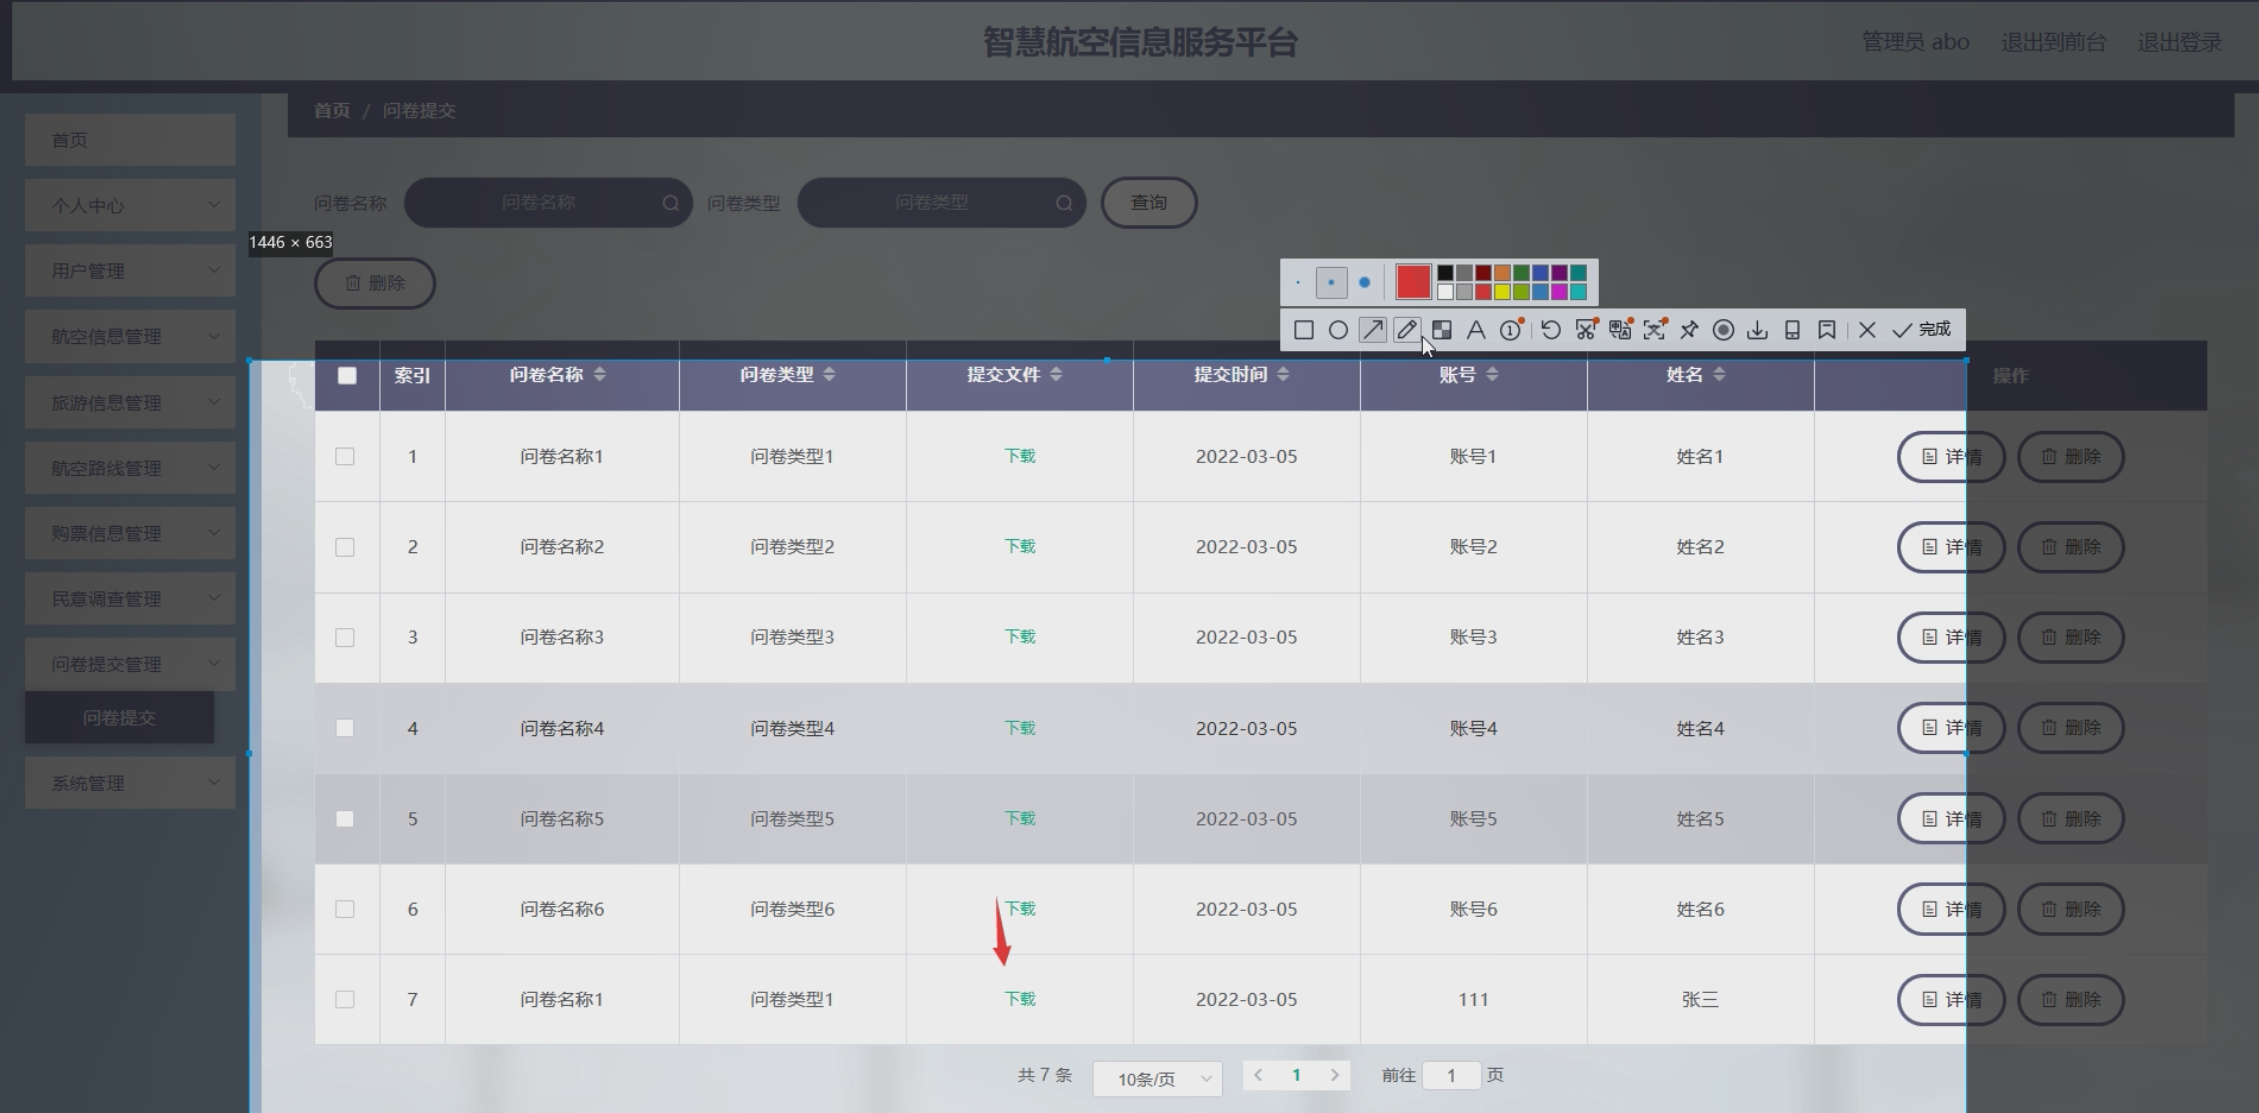Click the 查询 search button
Viewport: 2259px width, 1113px height.
tap(1148, 203)
